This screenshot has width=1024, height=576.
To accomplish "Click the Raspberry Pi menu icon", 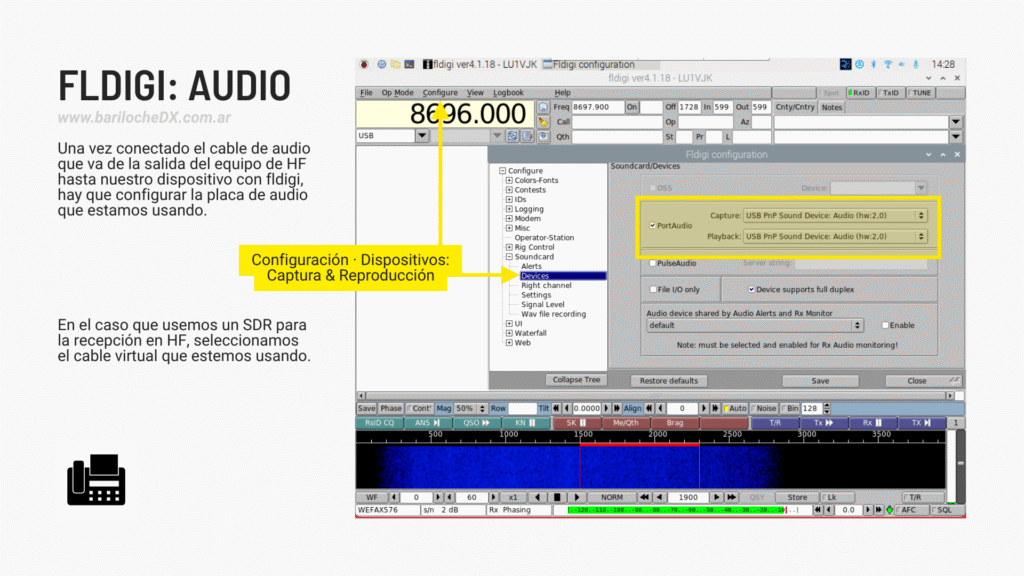I will pos(364,64).
